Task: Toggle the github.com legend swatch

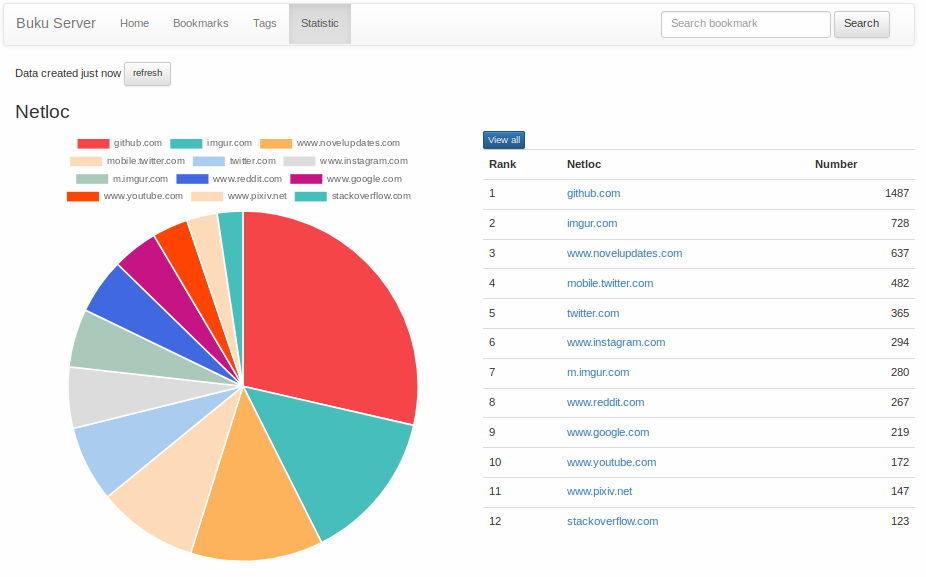Action: coord(93,144)
